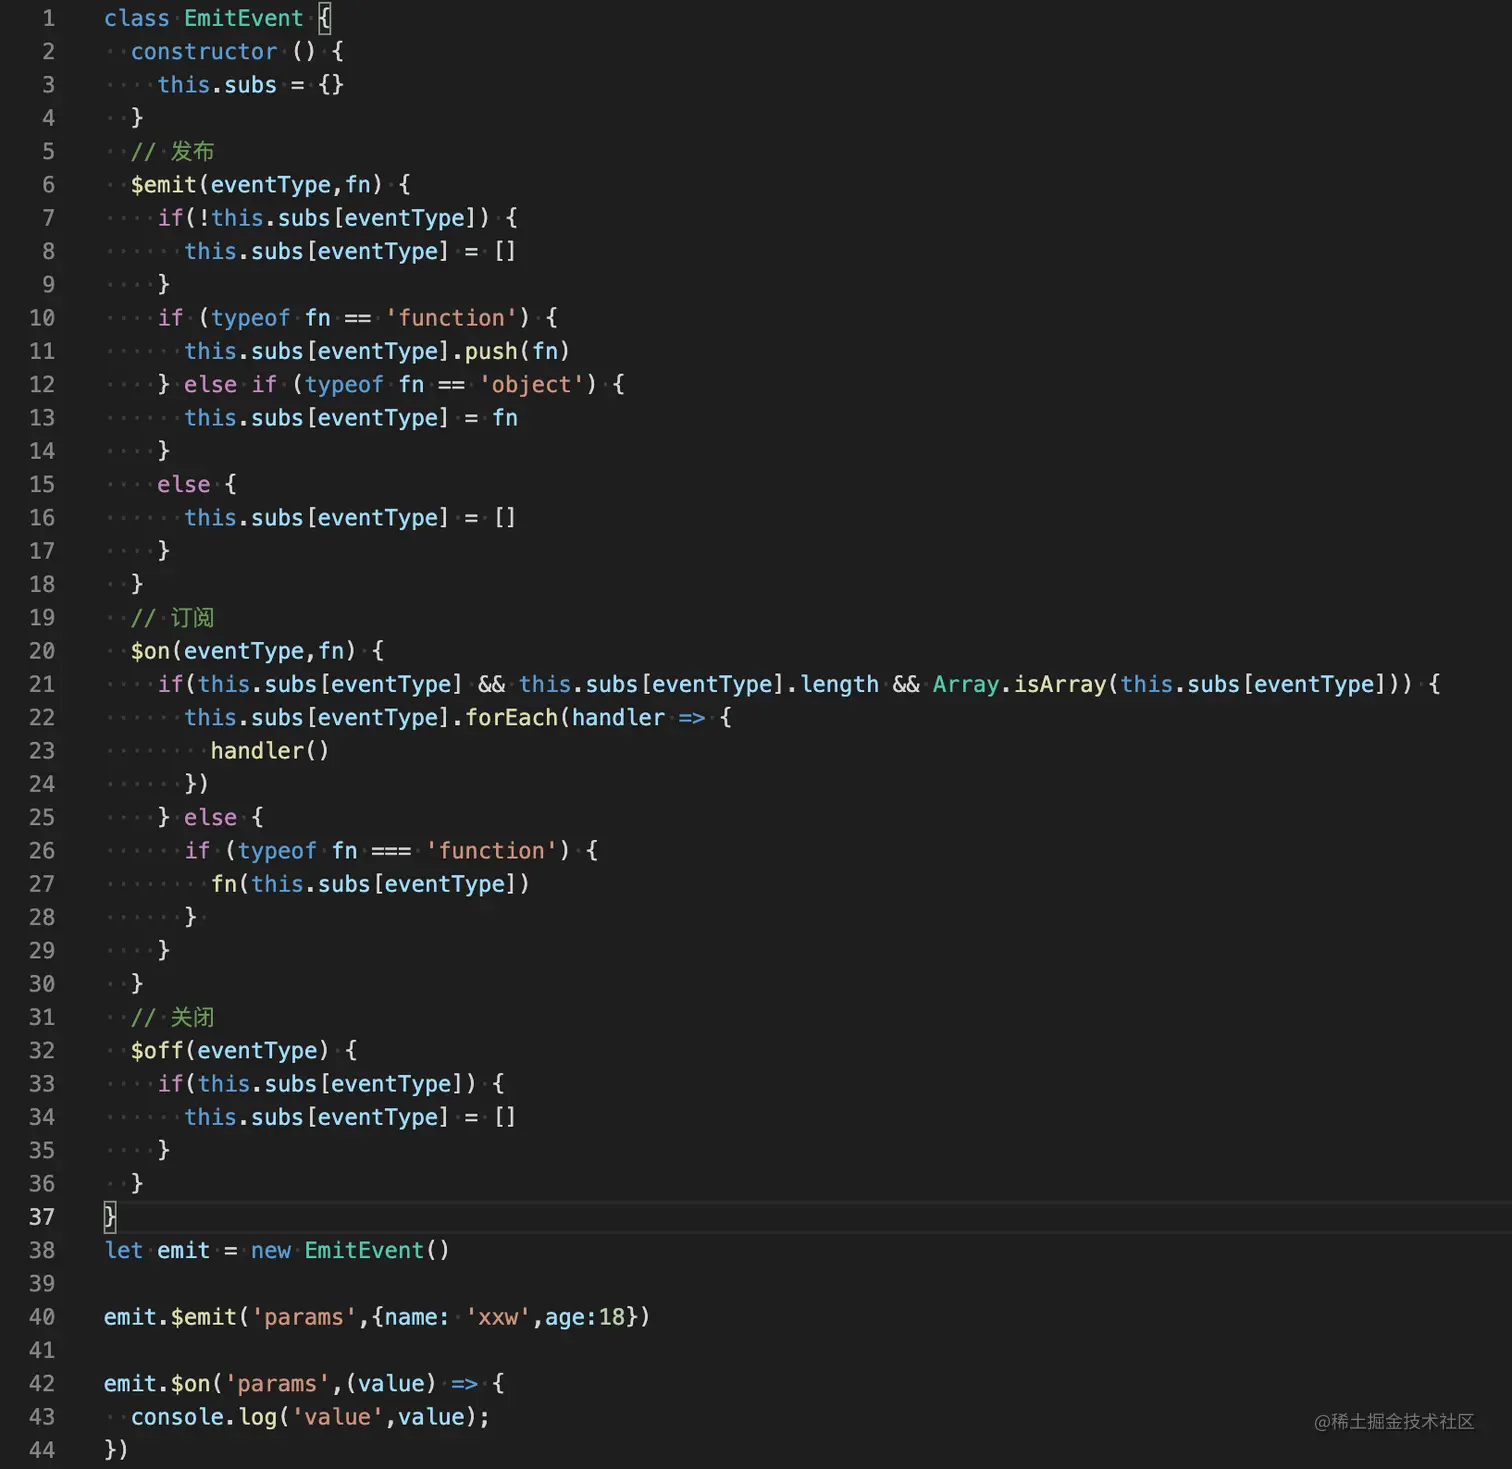
Task: Click the 'xxw' string value
Action: coord(497,1317)
